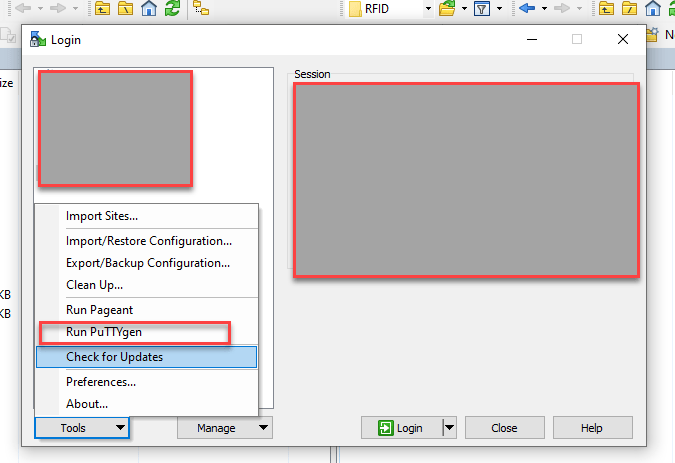Screen dimensions: 675x463
Task: Click the Help button
Action: click(592, 428)
